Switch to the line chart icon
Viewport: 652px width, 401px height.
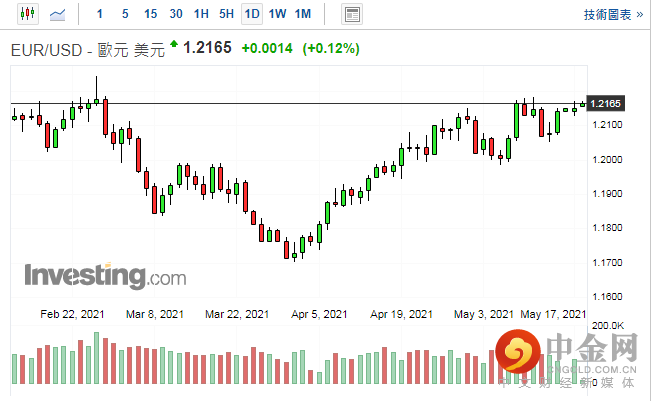pos(60,14)
